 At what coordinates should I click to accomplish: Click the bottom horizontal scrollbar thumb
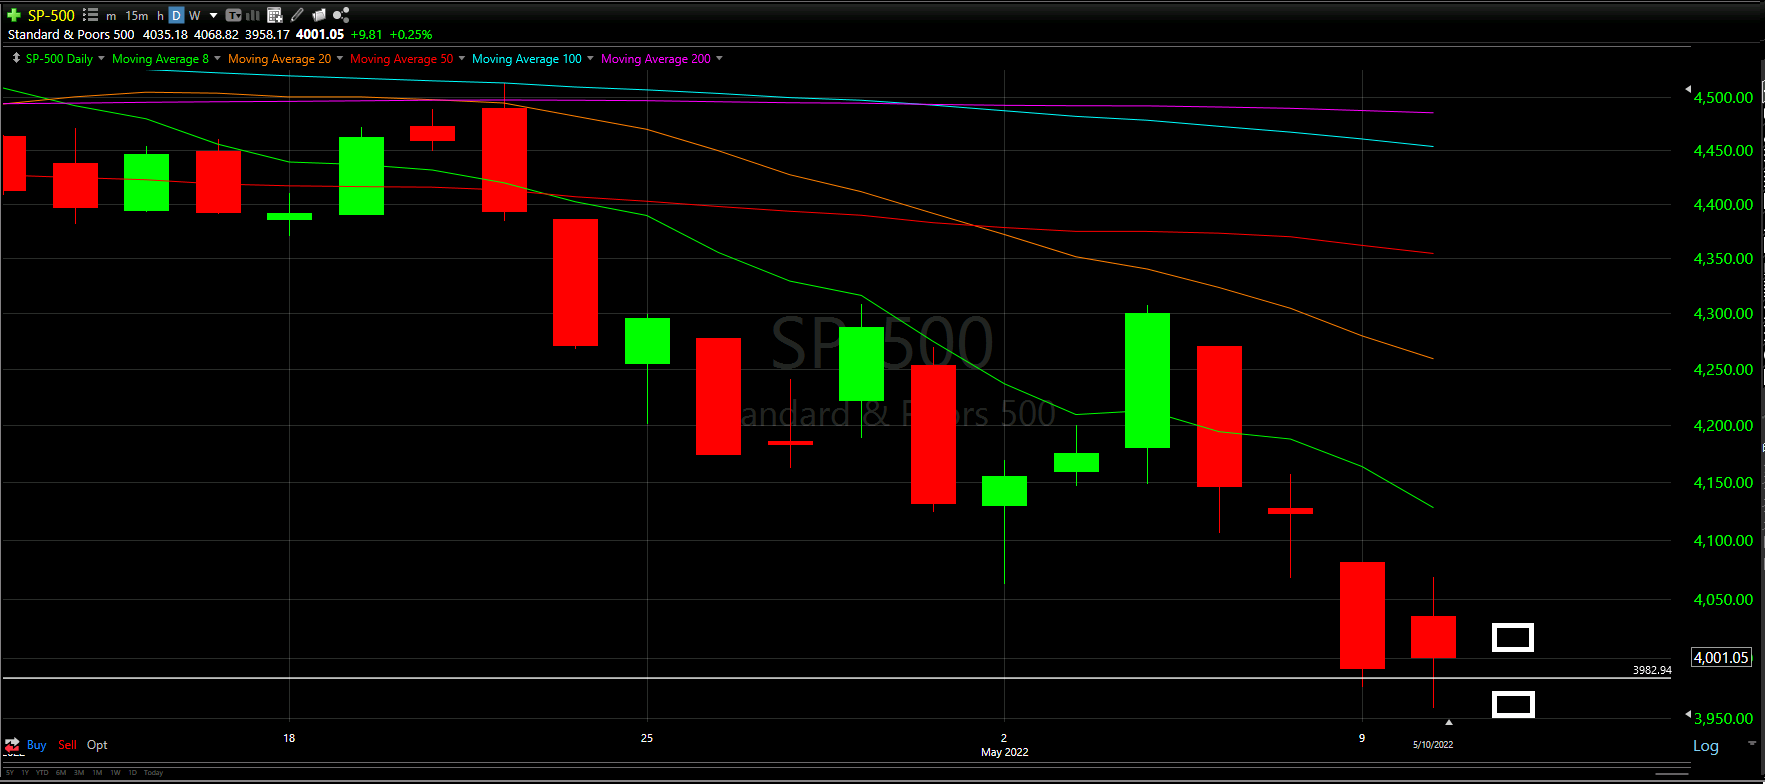1671,773
